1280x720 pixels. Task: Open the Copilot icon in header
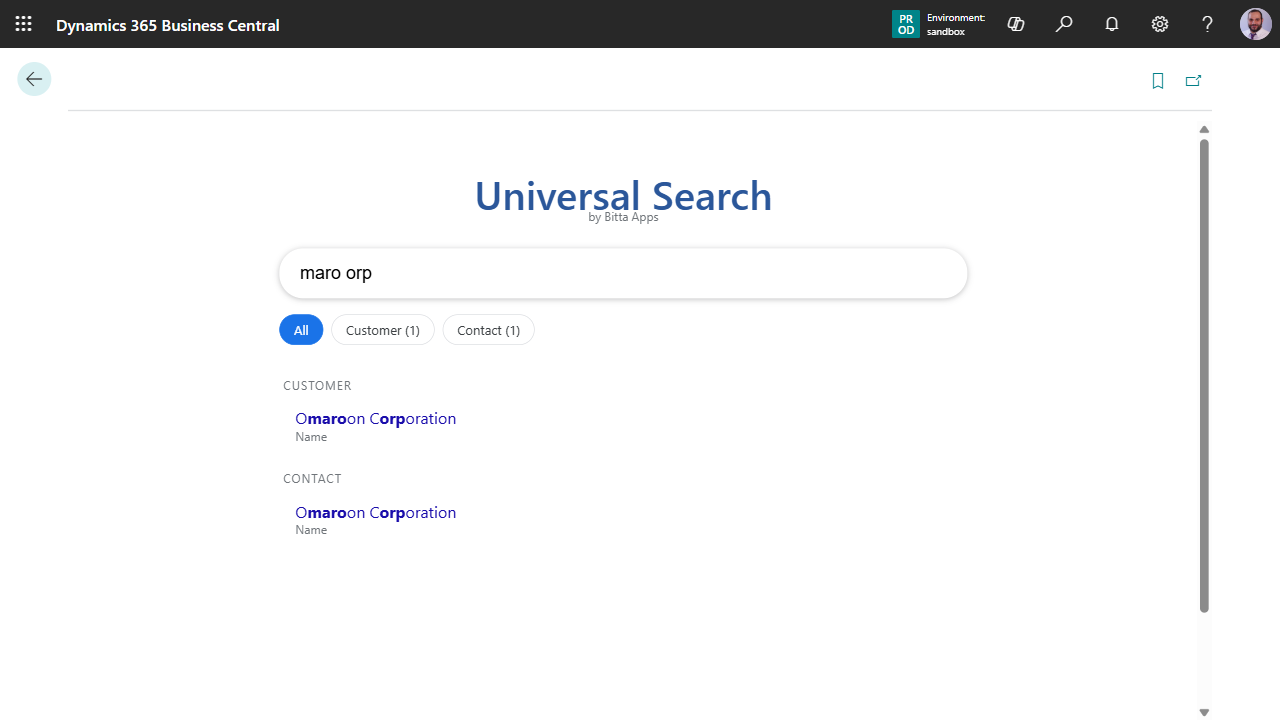(x=1016, y=24)
